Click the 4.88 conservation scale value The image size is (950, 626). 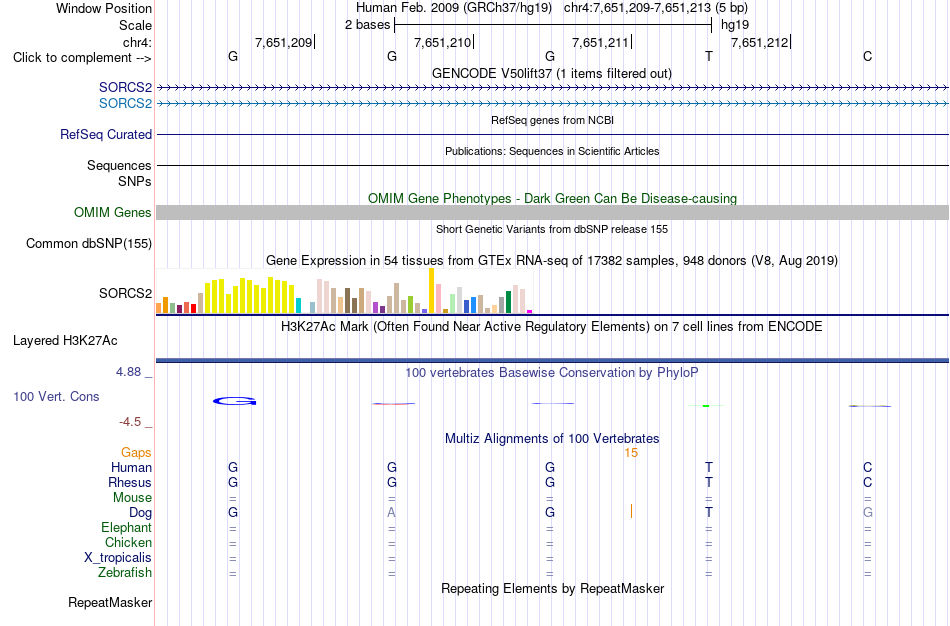(x=128, y=372)
